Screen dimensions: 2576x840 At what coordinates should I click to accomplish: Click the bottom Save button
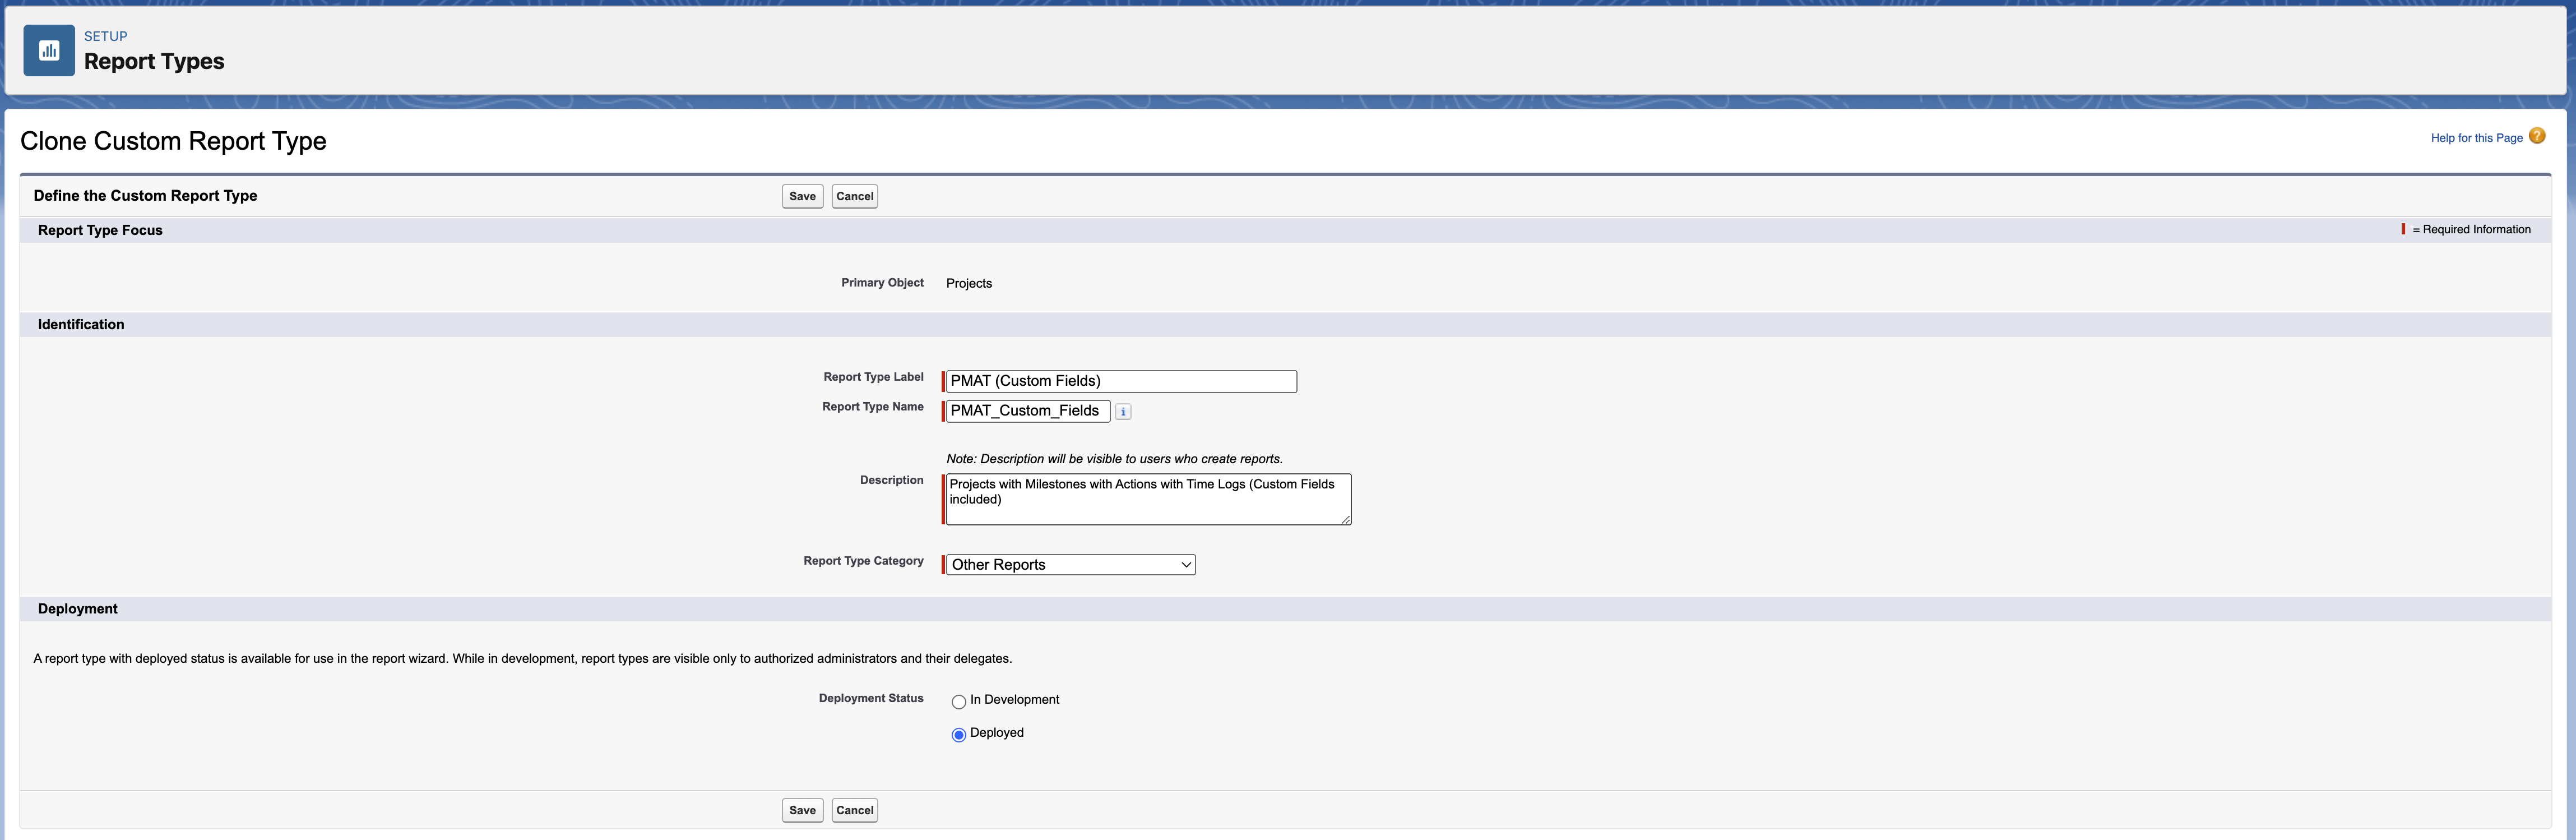pos(802,810)
